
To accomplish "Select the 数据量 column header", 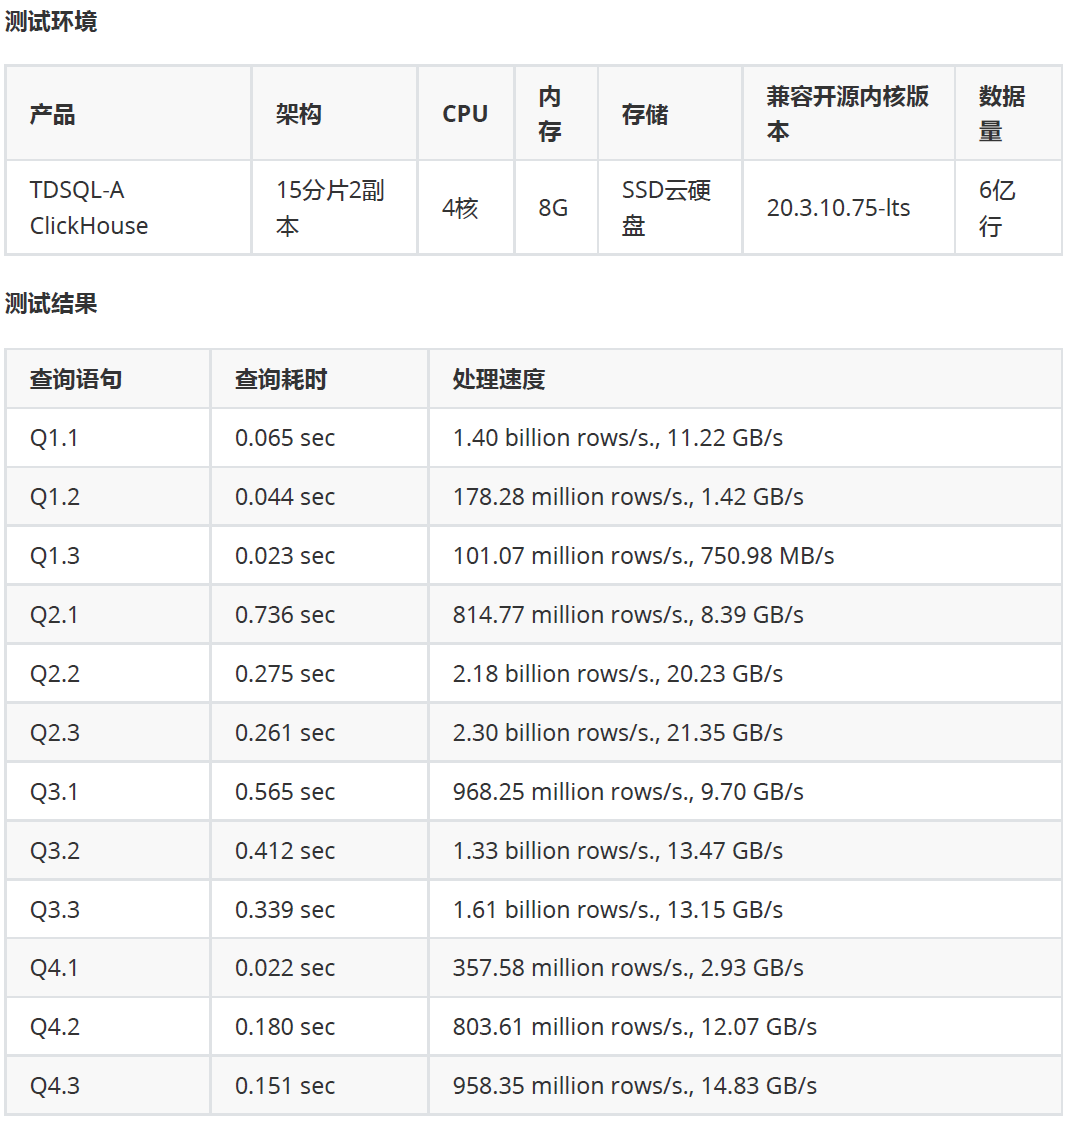I will tap(1009, 113).
